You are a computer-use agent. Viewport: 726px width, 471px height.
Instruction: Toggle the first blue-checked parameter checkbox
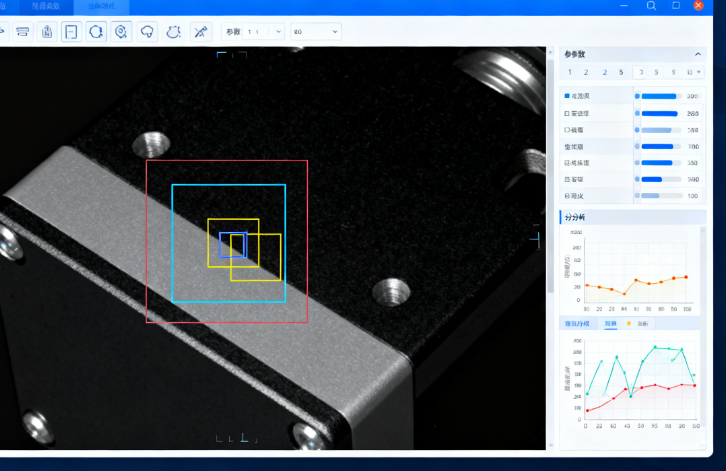tap(567, 96)
